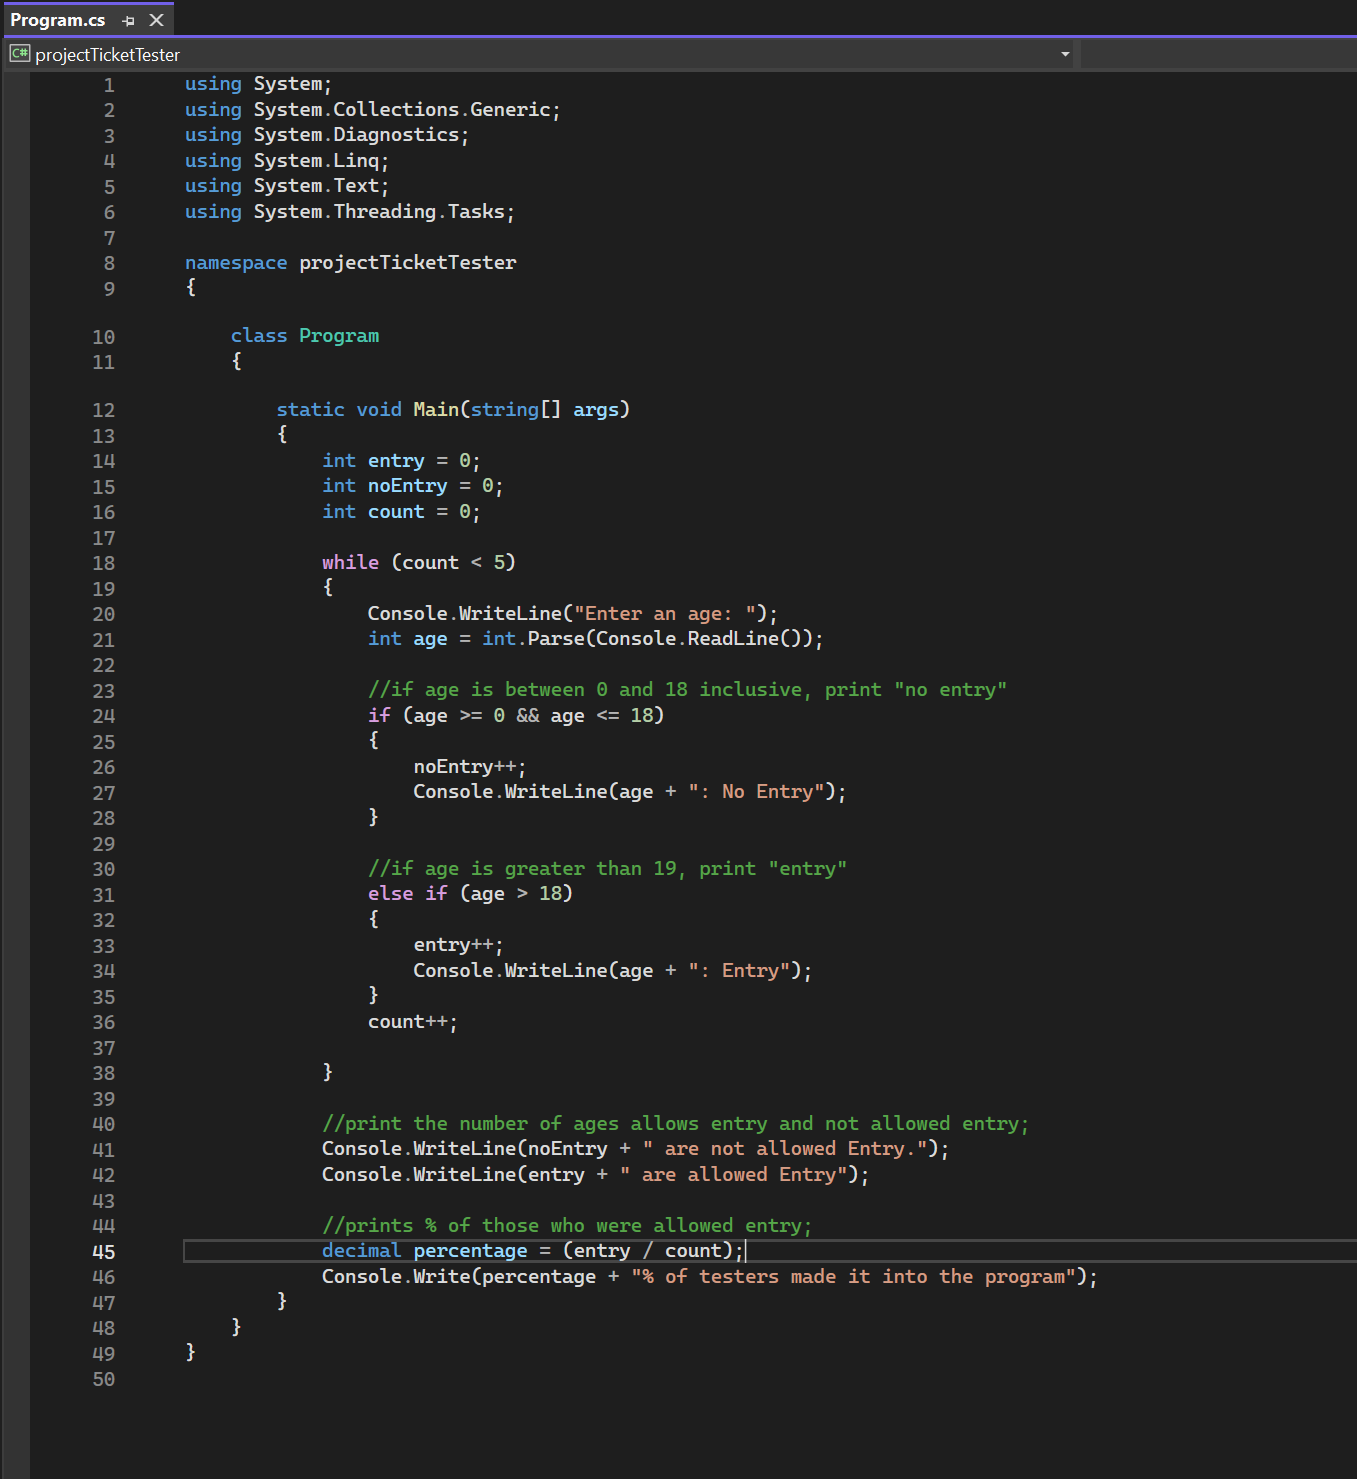Close the Program.cs tab
Screen dimensions: 1357x1479
(x=156, y=20)
